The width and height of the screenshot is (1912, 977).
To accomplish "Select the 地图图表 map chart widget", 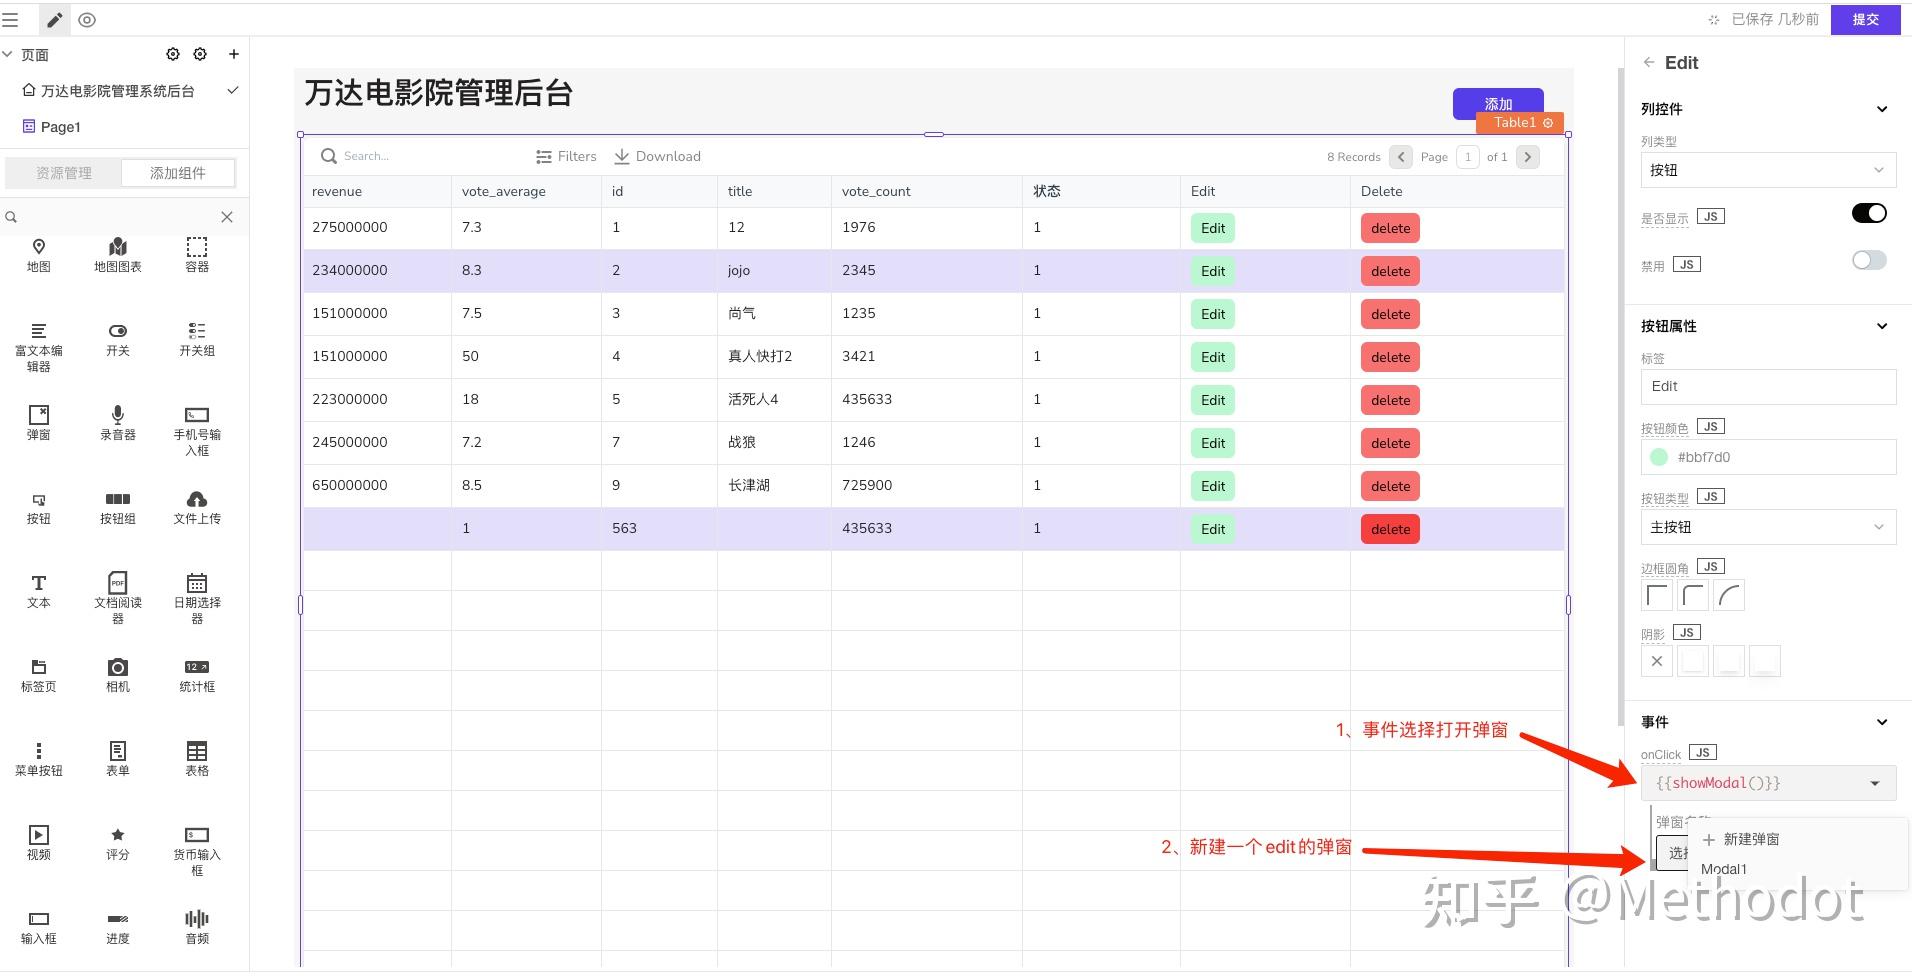I will click(x=118, y=255).
